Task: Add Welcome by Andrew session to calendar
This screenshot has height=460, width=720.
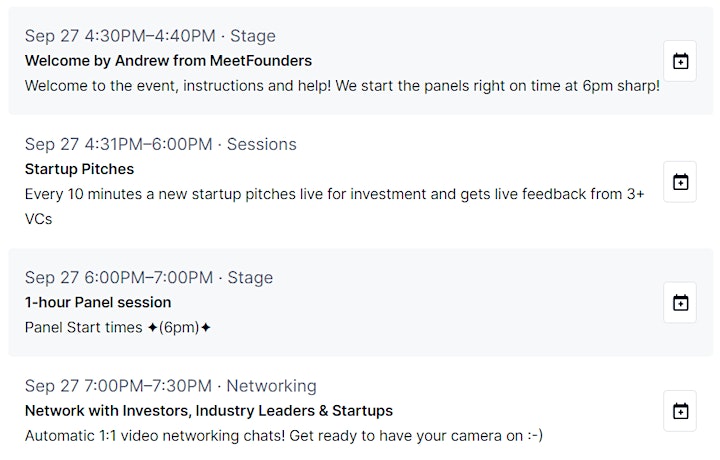Action: pyautogui.click(x=680, y=61)
